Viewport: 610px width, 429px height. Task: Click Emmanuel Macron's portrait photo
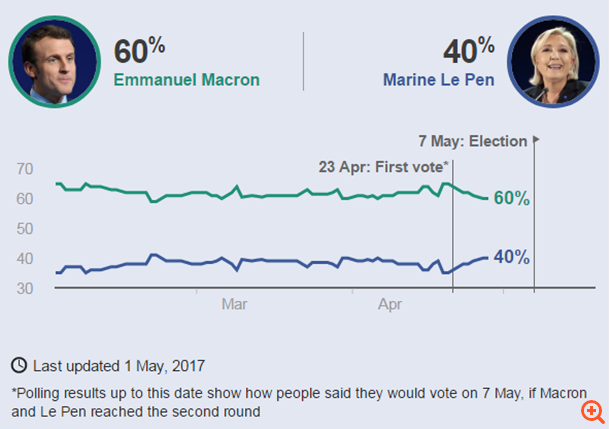[x=55, y=61]
